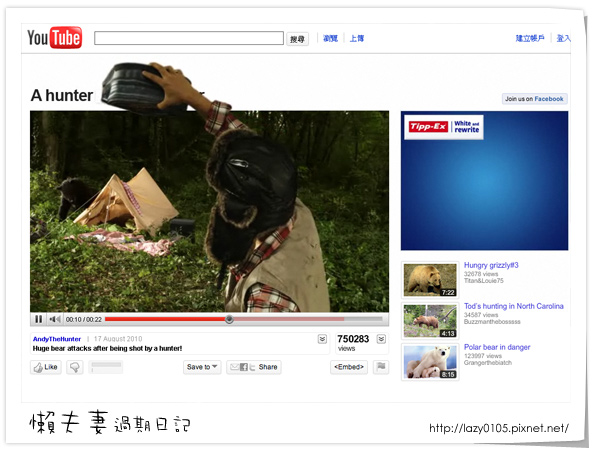The width and height of the screenshot is (600, 450).
Task: Click the video player frame showing the hunter
Action: [x=209, y=211]
